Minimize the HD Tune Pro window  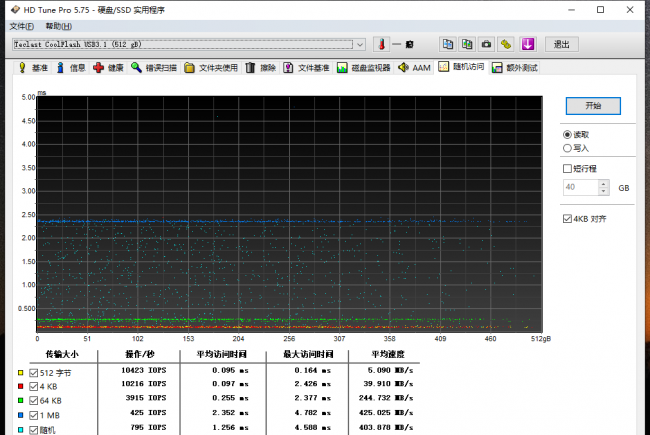coord(571,10)
